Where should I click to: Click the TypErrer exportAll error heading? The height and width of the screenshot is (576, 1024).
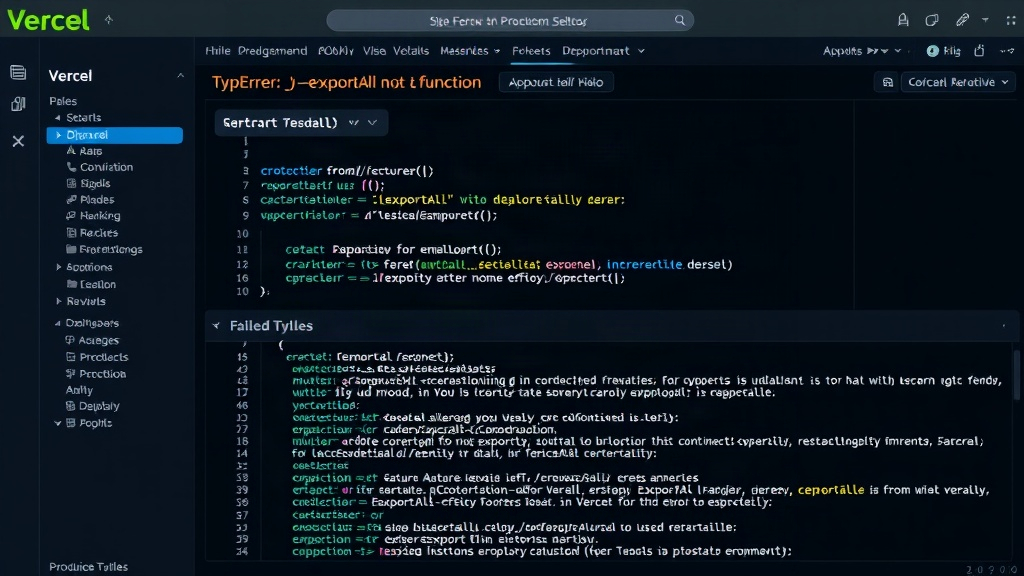tap(347, 82)
